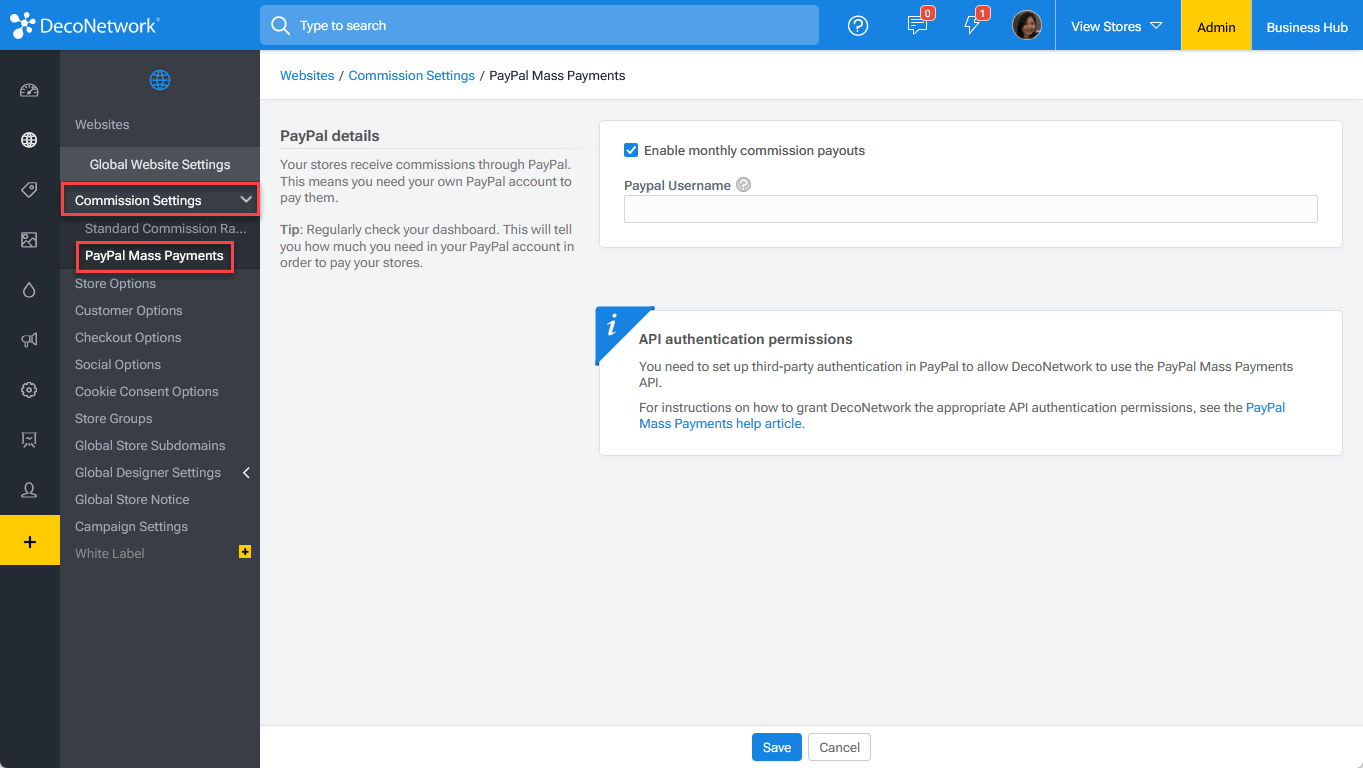Open the user profile avatar in top bar
The width and height of the screenshot is (1363, 768).
tap(1027, 25)
